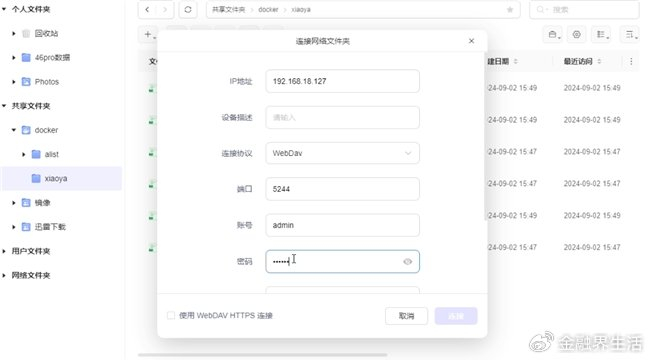Open the sort order icon
This screenshot has height=360, width=650.
(630, 34)
